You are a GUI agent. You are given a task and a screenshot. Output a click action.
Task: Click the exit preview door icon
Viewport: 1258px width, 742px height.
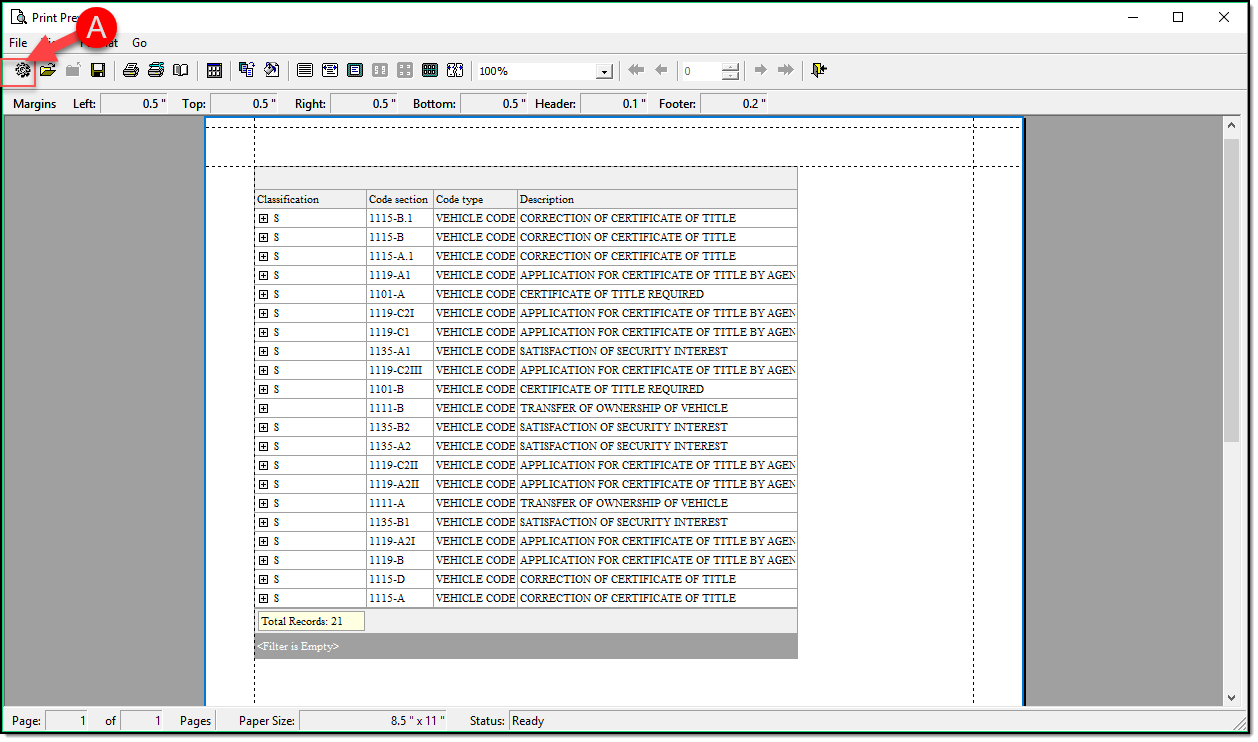click(819, 71)
